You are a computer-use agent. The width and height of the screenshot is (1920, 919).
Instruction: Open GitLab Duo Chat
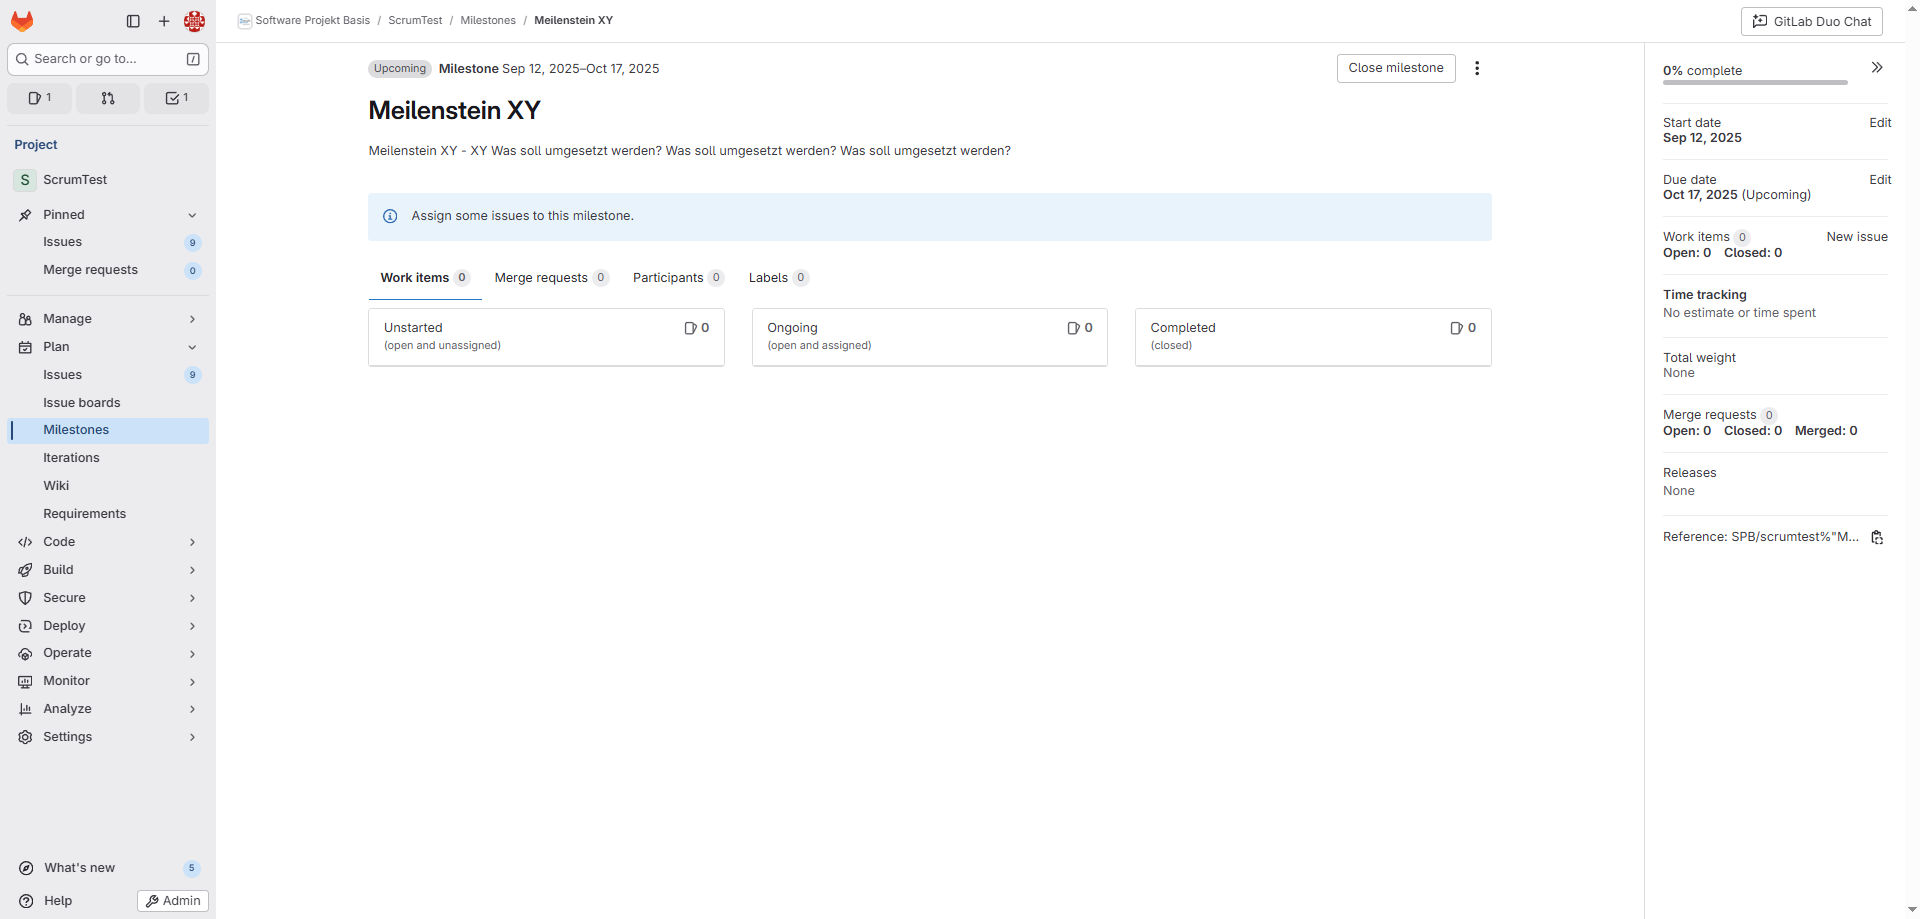[x=1811, y=21]
